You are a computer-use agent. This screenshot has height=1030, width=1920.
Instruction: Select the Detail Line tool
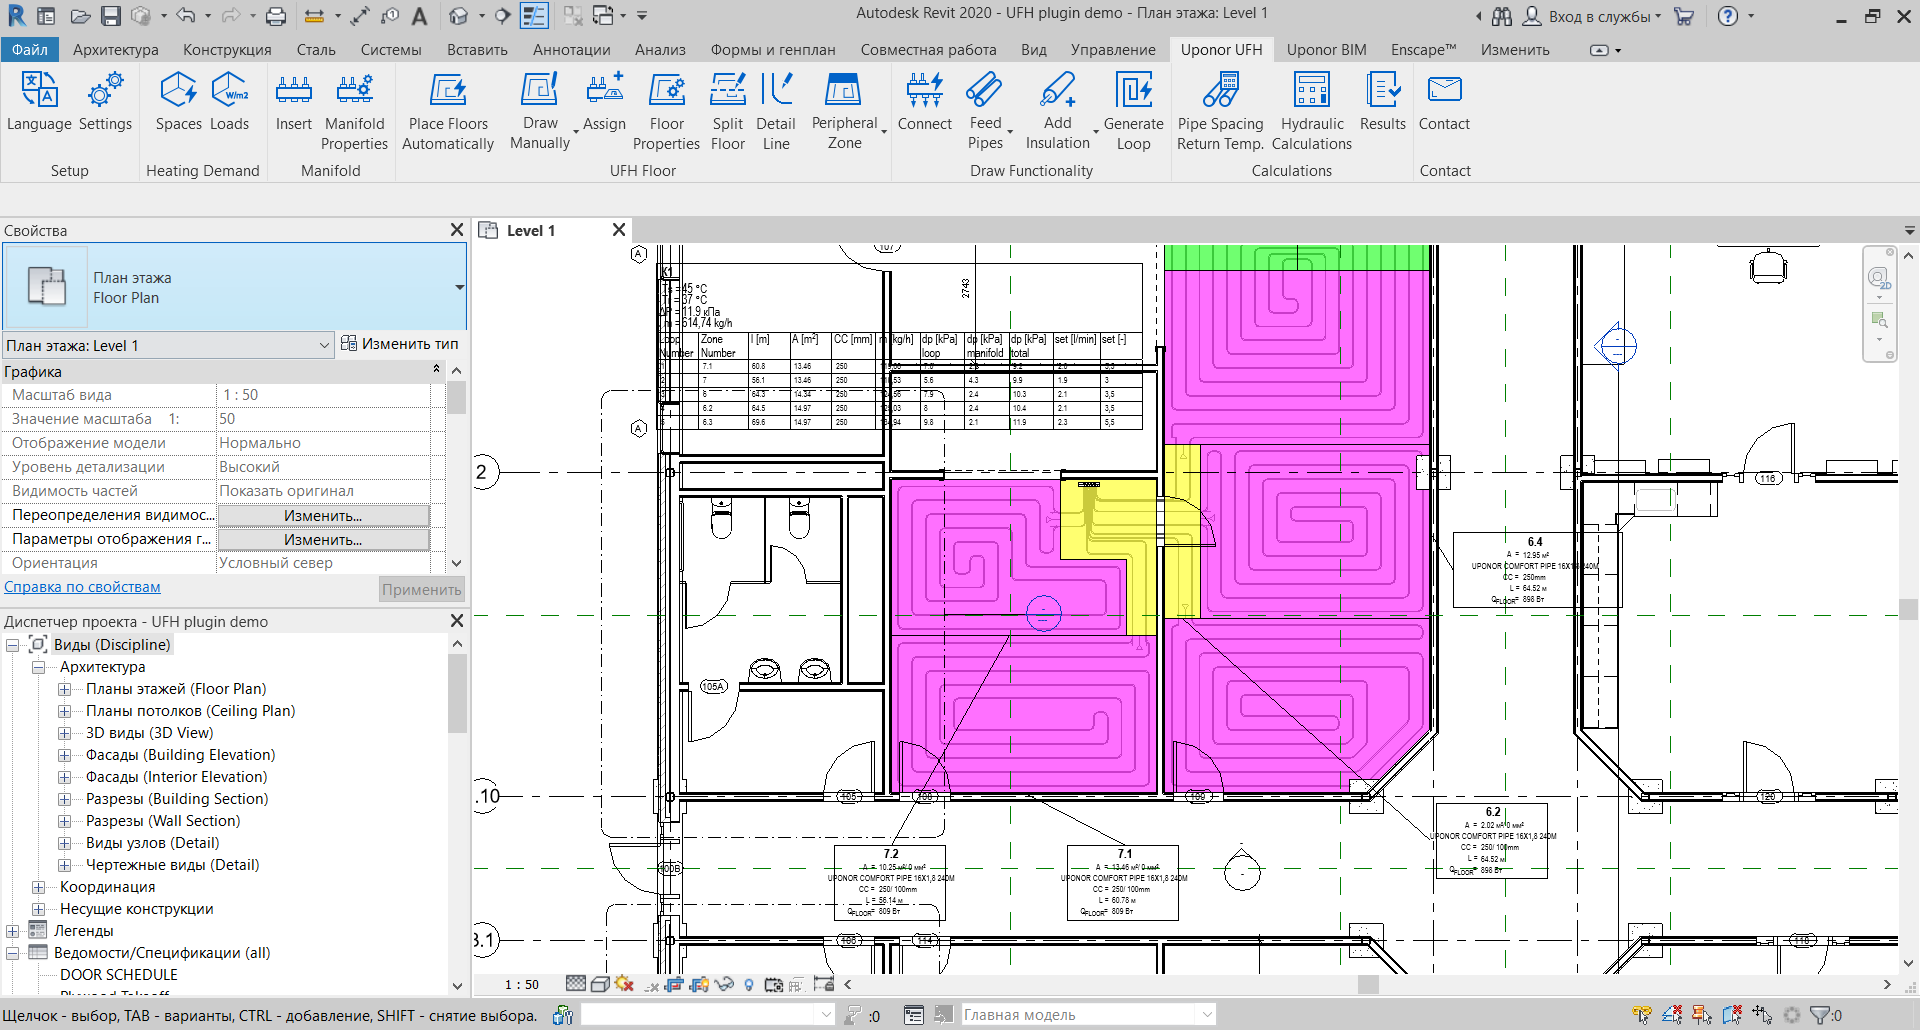point(776,112)
